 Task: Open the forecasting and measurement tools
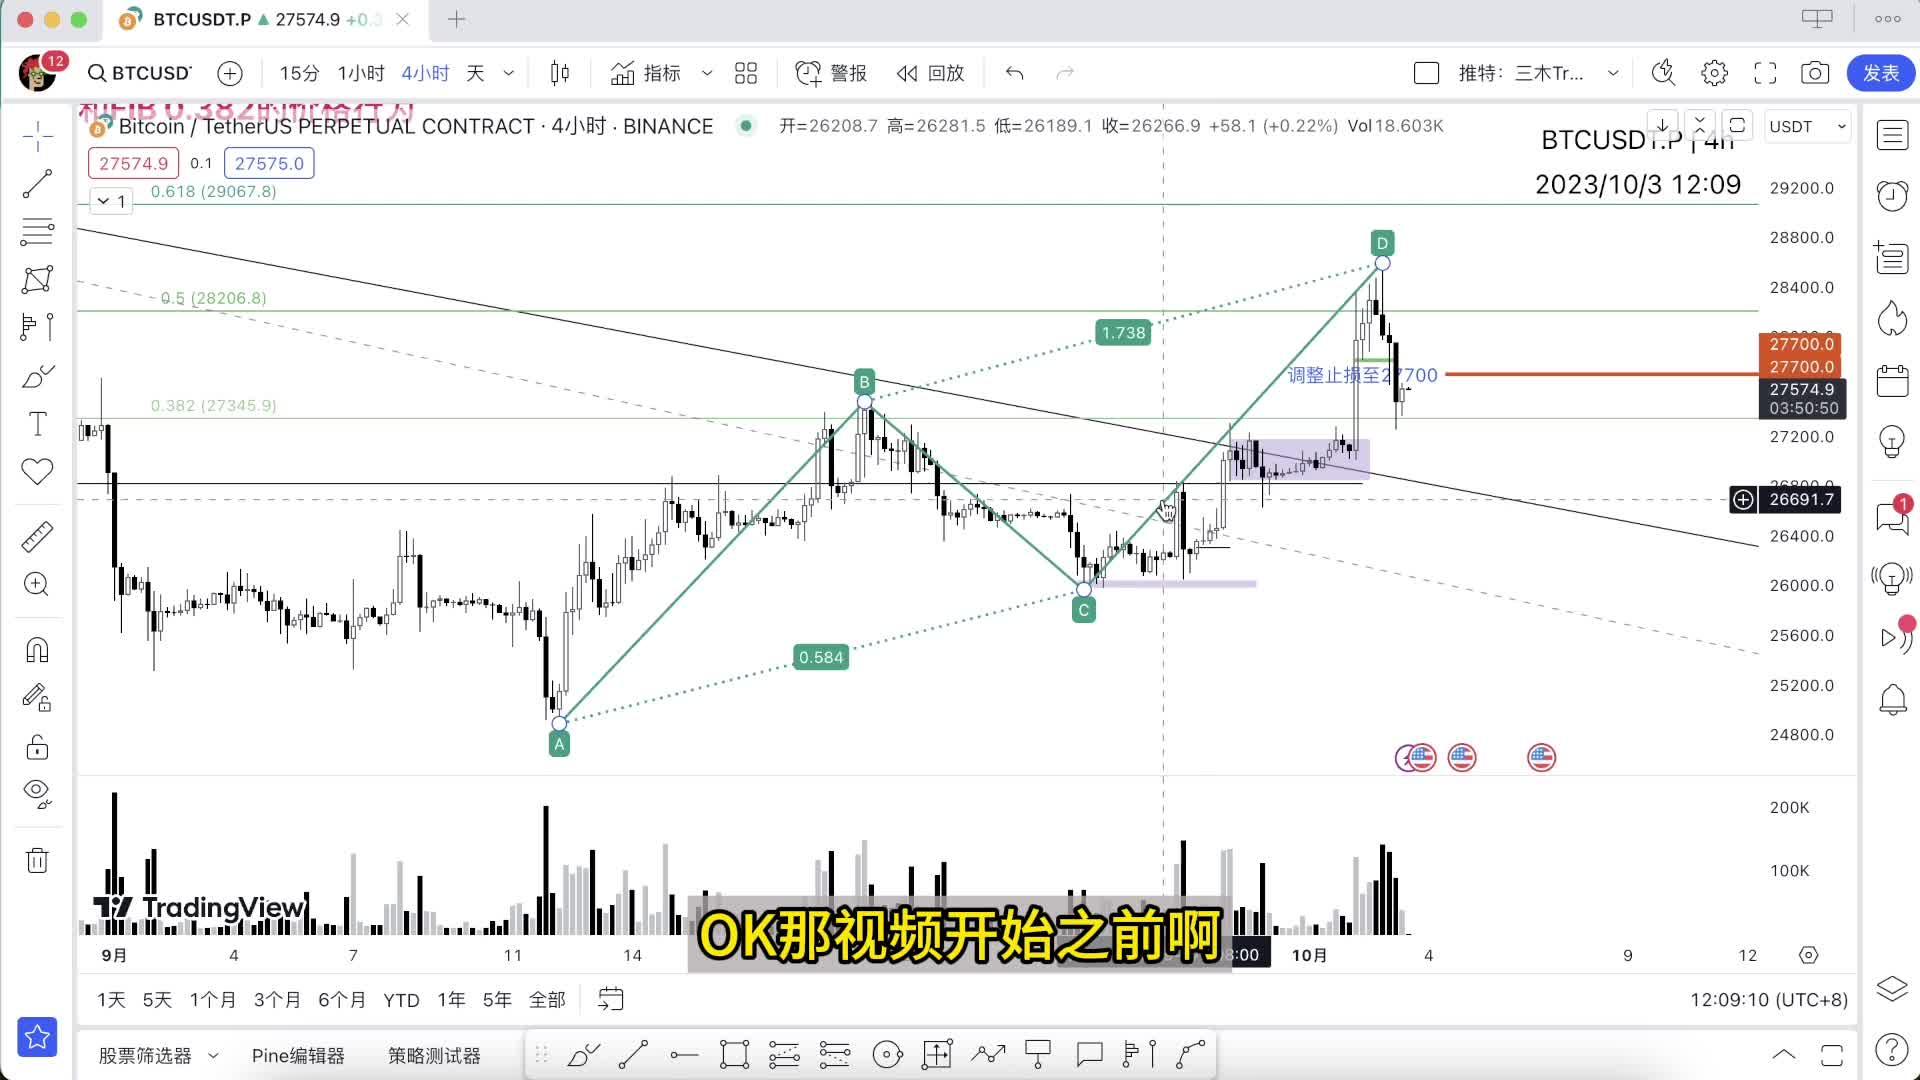click(37, 327)
